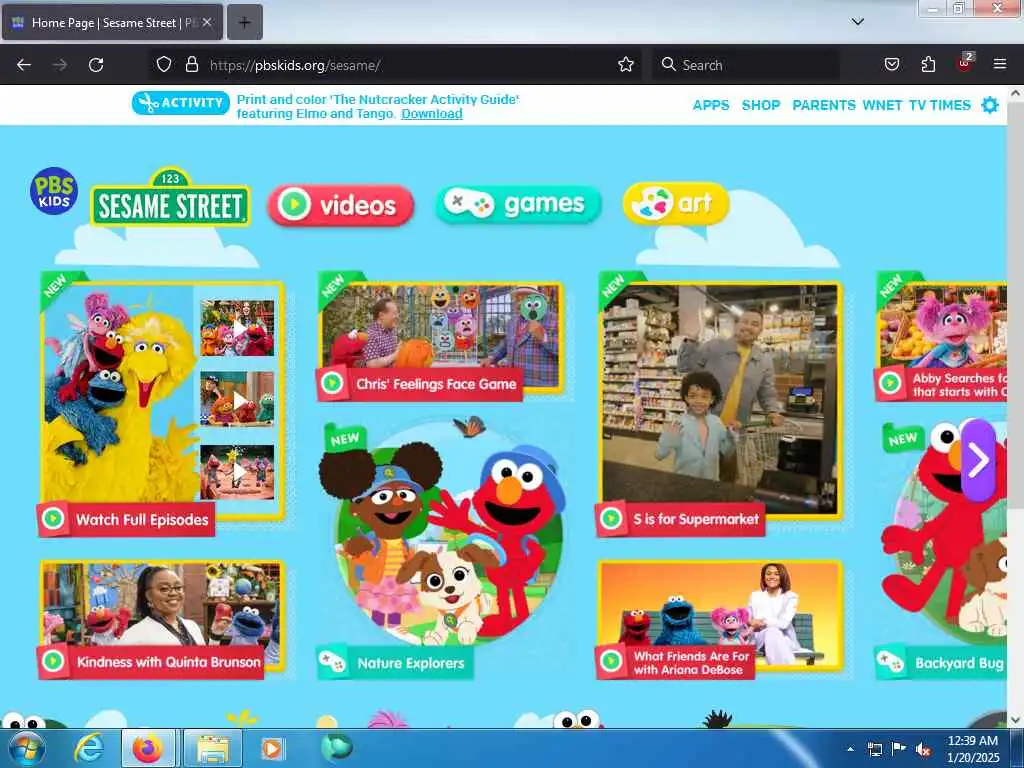
Task: Play icon beside S is for Supermarket
Action: pyautogui.click(x=611, y=519)
